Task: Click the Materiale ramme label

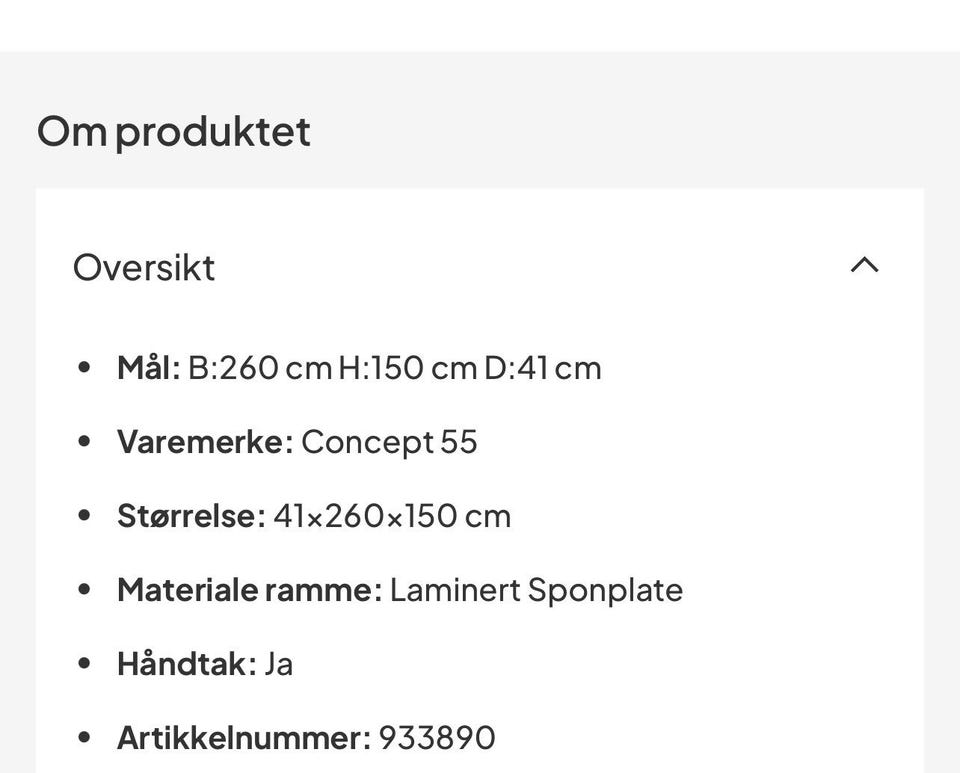Action: [x=249, y=590]
